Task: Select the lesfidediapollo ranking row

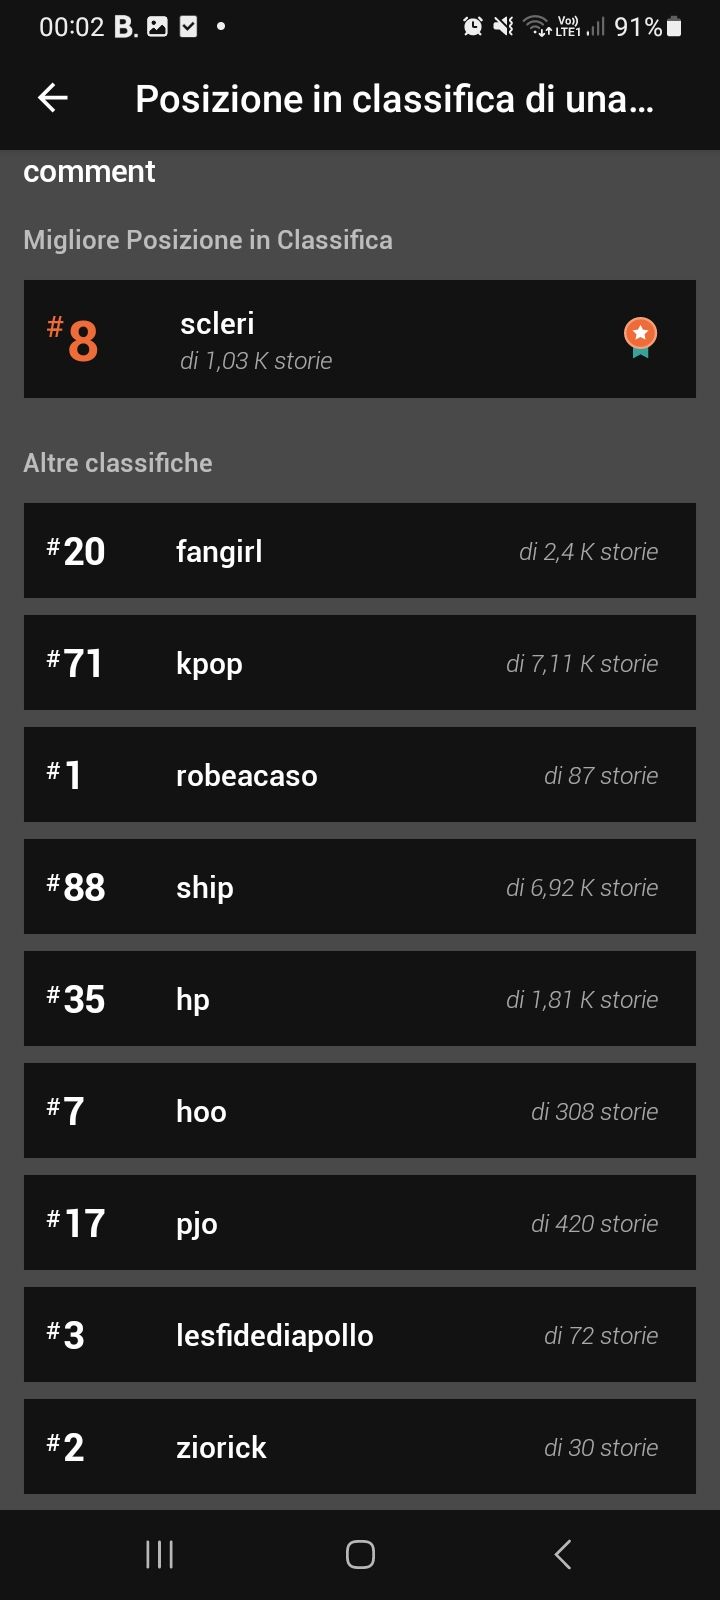Action: pyautogui.click(x=360, y=1335)
